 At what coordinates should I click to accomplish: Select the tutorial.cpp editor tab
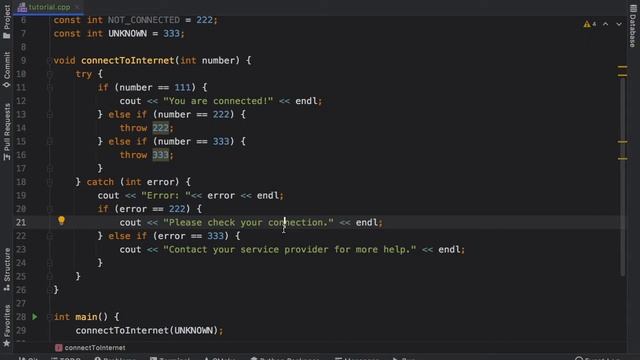point(48,7)
